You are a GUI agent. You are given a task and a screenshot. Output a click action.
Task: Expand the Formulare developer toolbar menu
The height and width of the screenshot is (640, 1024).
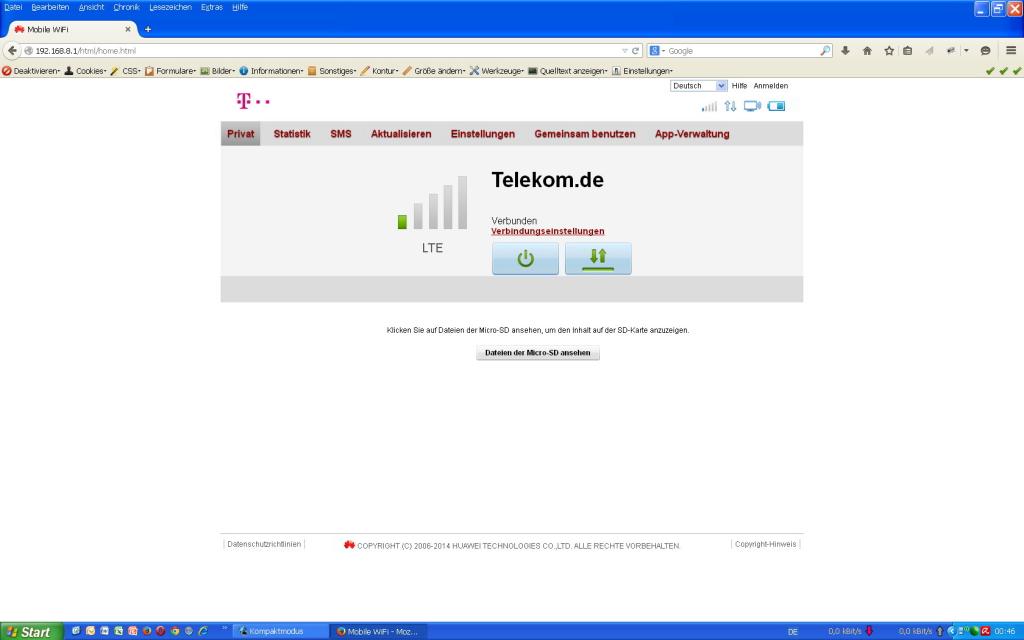tap(170, 71)
